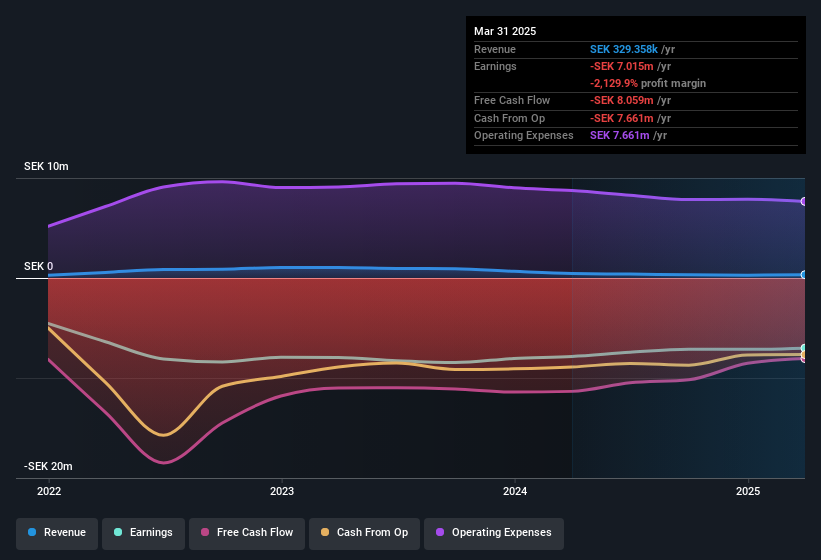
Task: Click the -SEK 20m axis label
Action: pyautogui.click(x=48, y=466)
